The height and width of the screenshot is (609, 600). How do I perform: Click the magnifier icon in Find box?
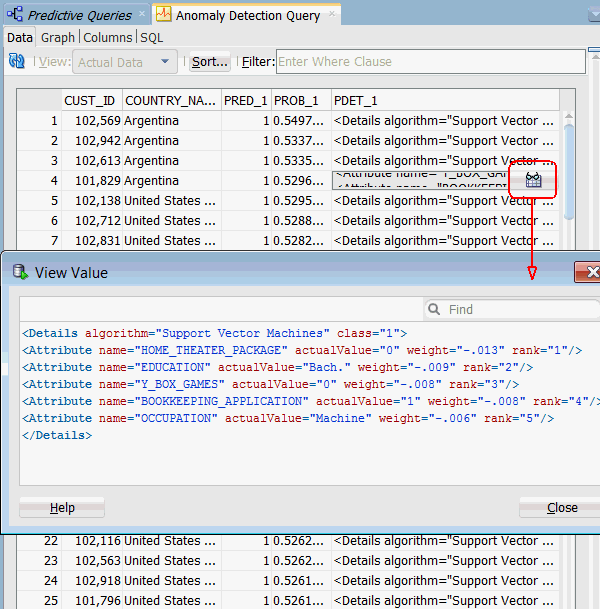(x=434, y=309)
